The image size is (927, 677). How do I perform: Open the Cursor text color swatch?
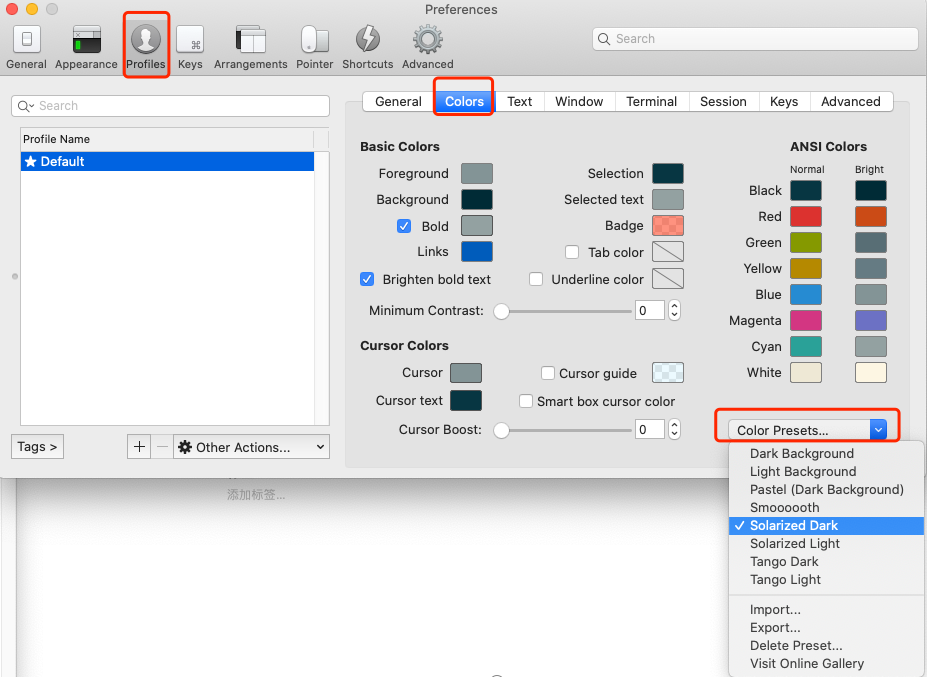(x=466, y=400)
